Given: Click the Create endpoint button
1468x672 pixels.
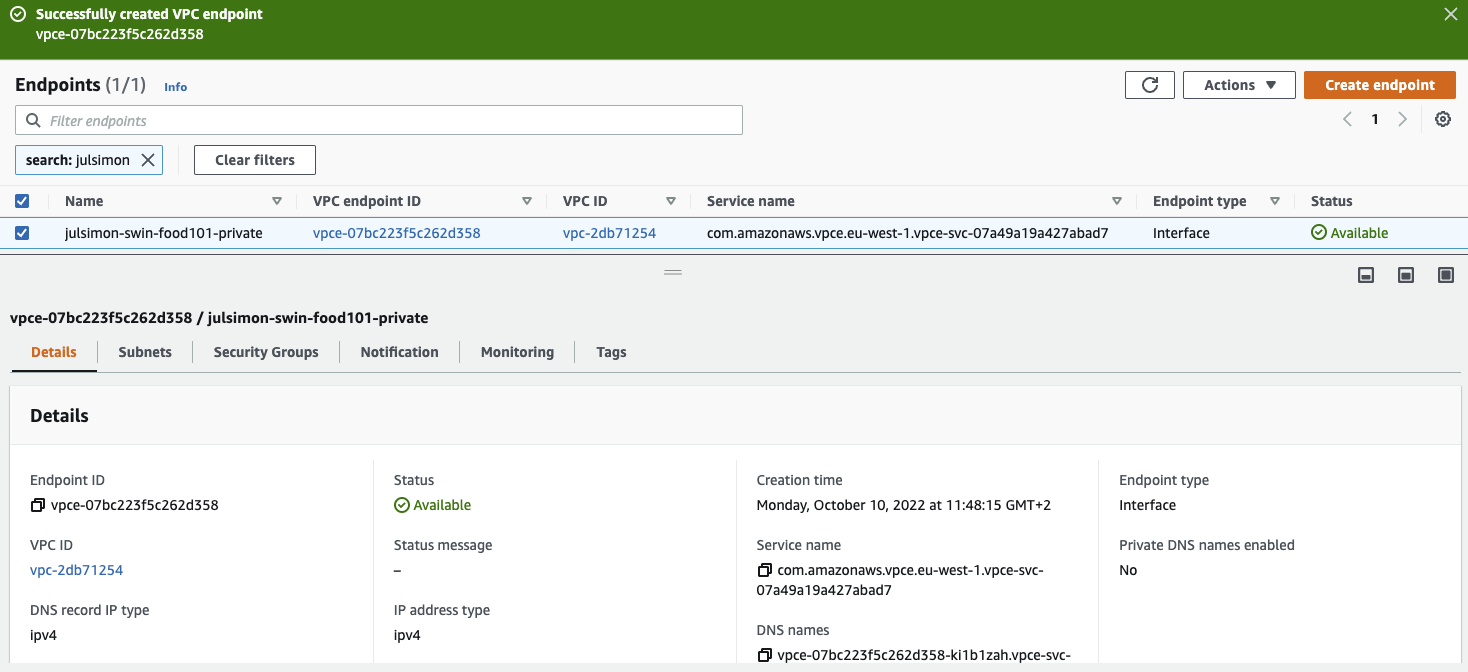Looking at the screenshot, I should point(1379,85).
